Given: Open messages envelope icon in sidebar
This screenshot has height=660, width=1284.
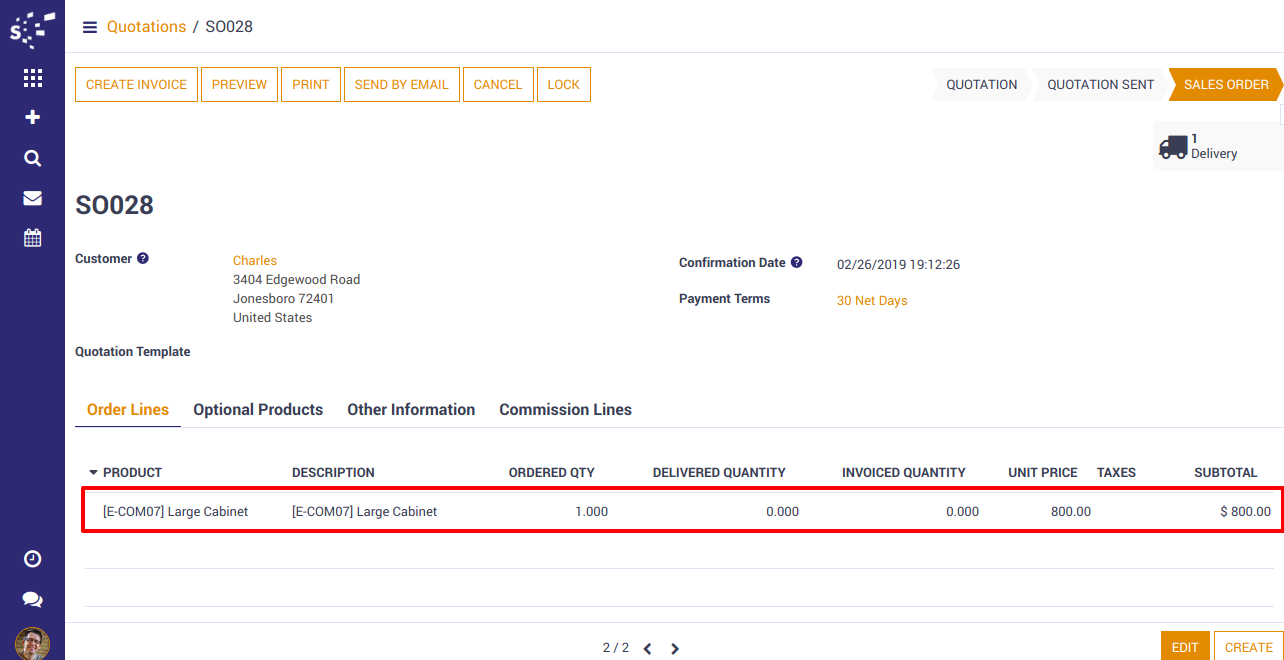Looking at the screenshot, I should (x=32, y=198).
